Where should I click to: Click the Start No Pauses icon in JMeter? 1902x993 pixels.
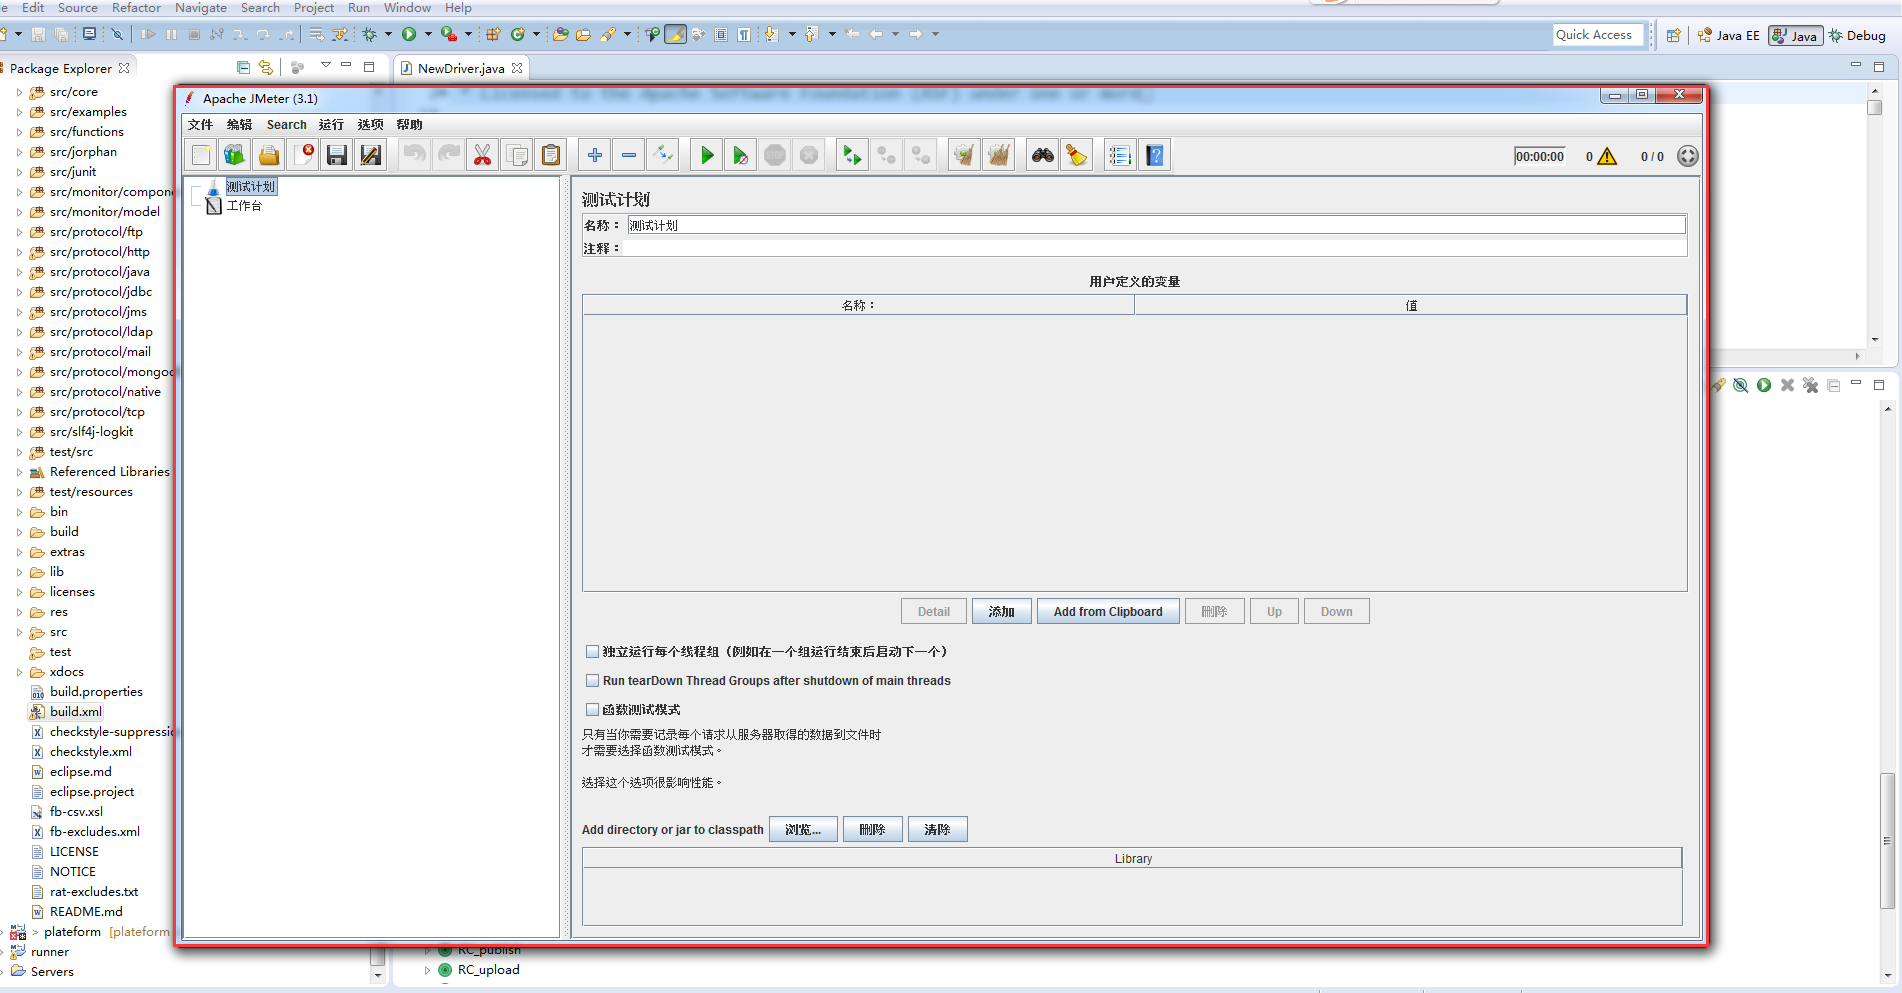coord(741,155)
